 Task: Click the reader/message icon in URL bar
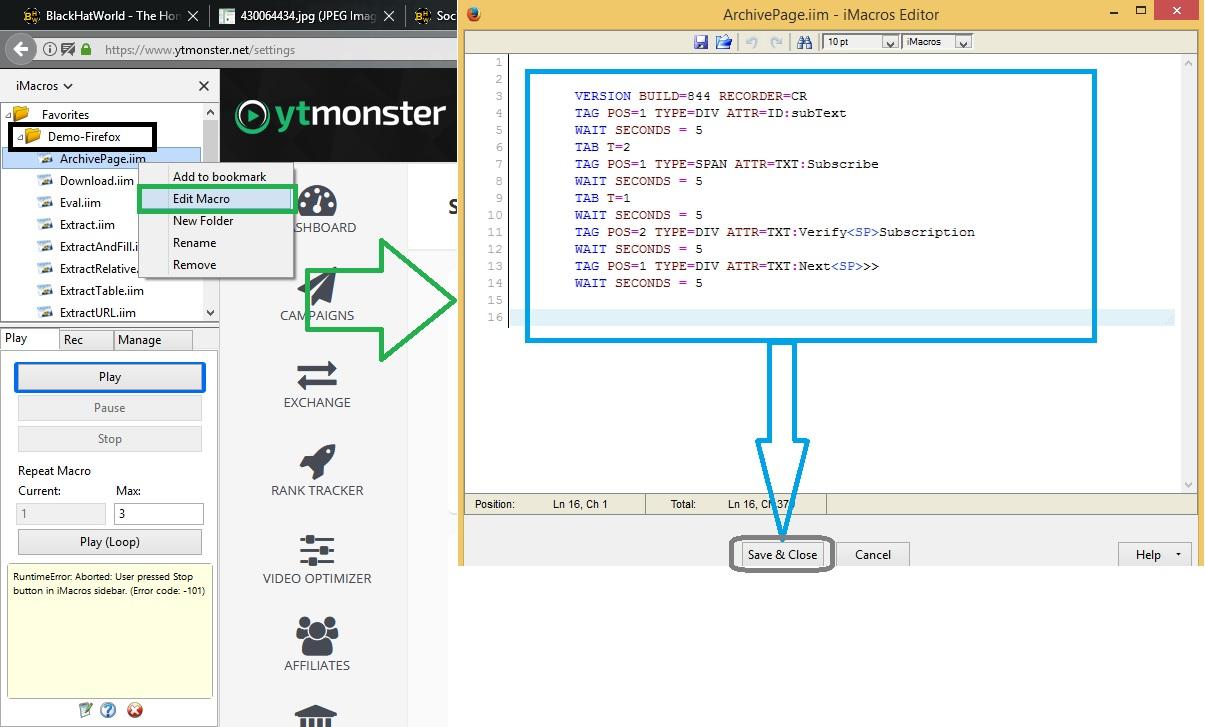point(67,49)
